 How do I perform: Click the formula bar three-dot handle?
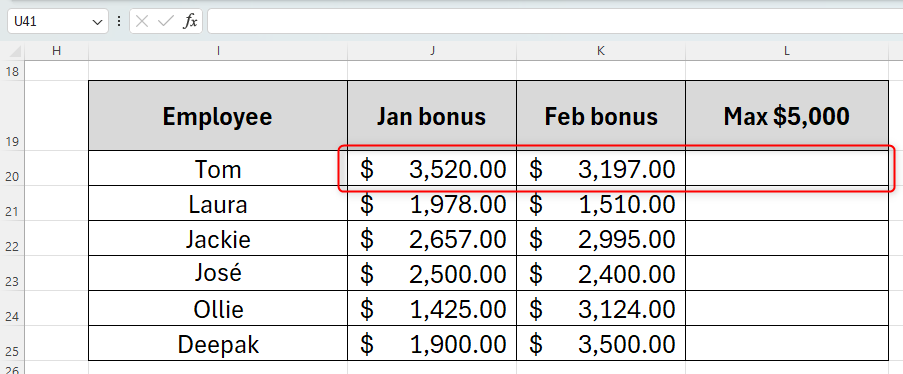pos(119,22)
